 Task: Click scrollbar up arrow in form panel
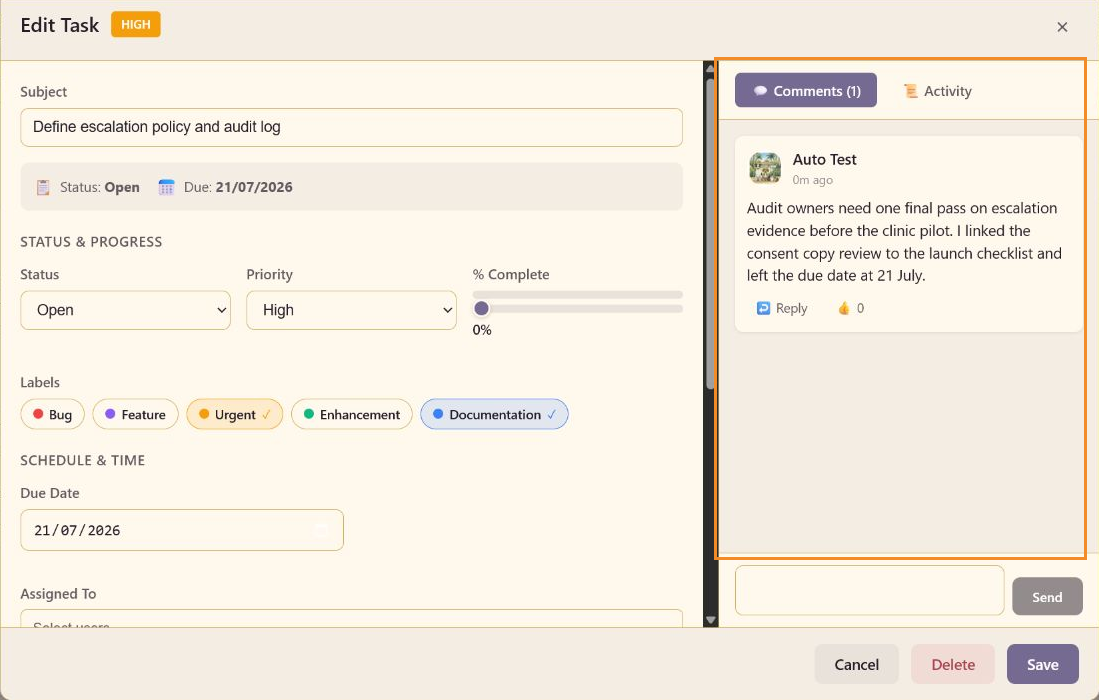click(710, 68)
